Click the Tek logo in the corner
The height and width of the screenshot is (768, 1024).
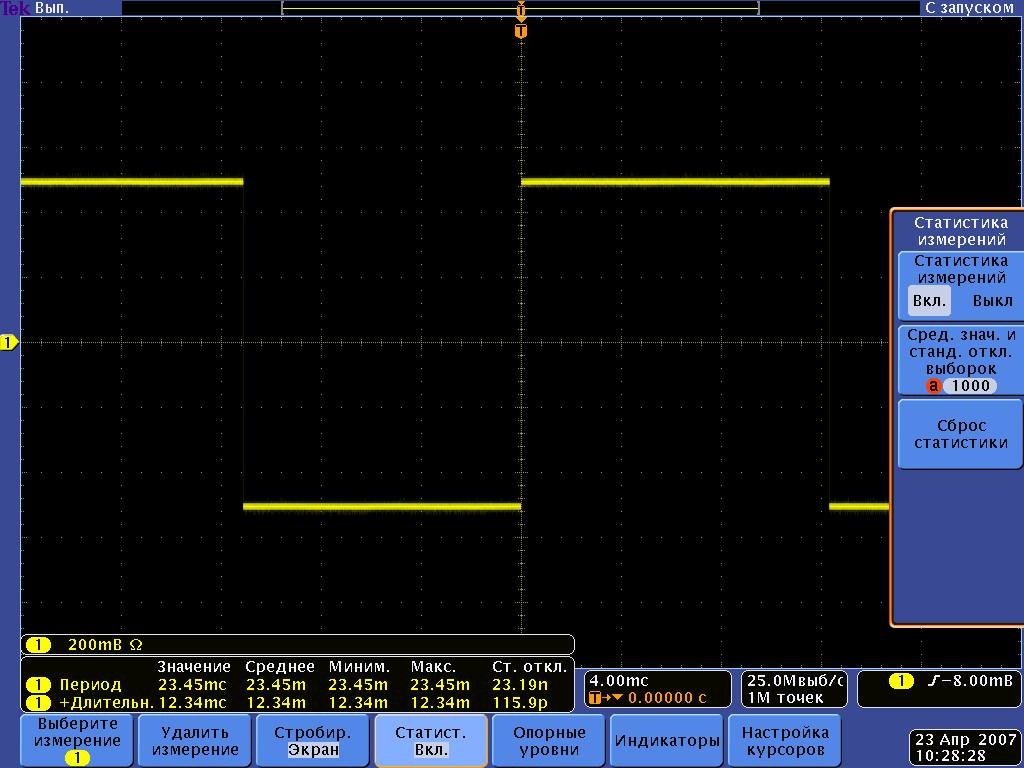[x=15, y=8]
